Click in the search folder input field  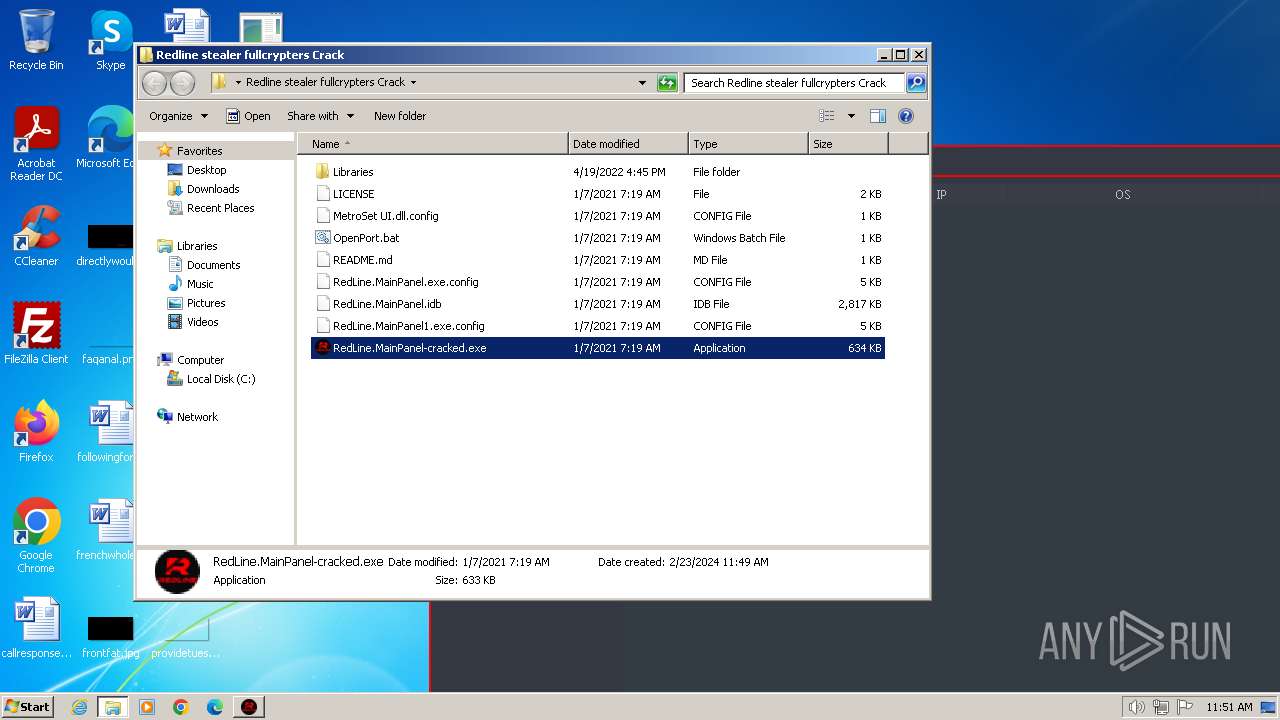tap(794, 83)
